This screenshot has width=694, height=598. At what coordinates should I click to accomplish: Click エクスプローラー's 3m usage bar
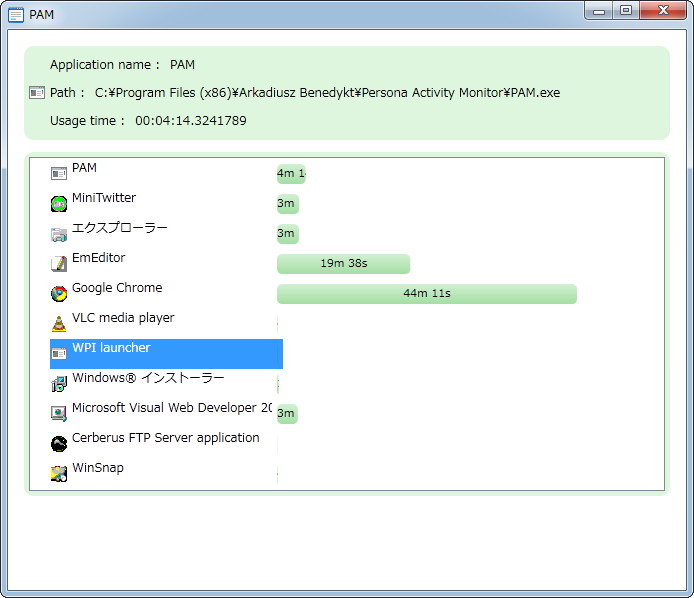[288, 234]
